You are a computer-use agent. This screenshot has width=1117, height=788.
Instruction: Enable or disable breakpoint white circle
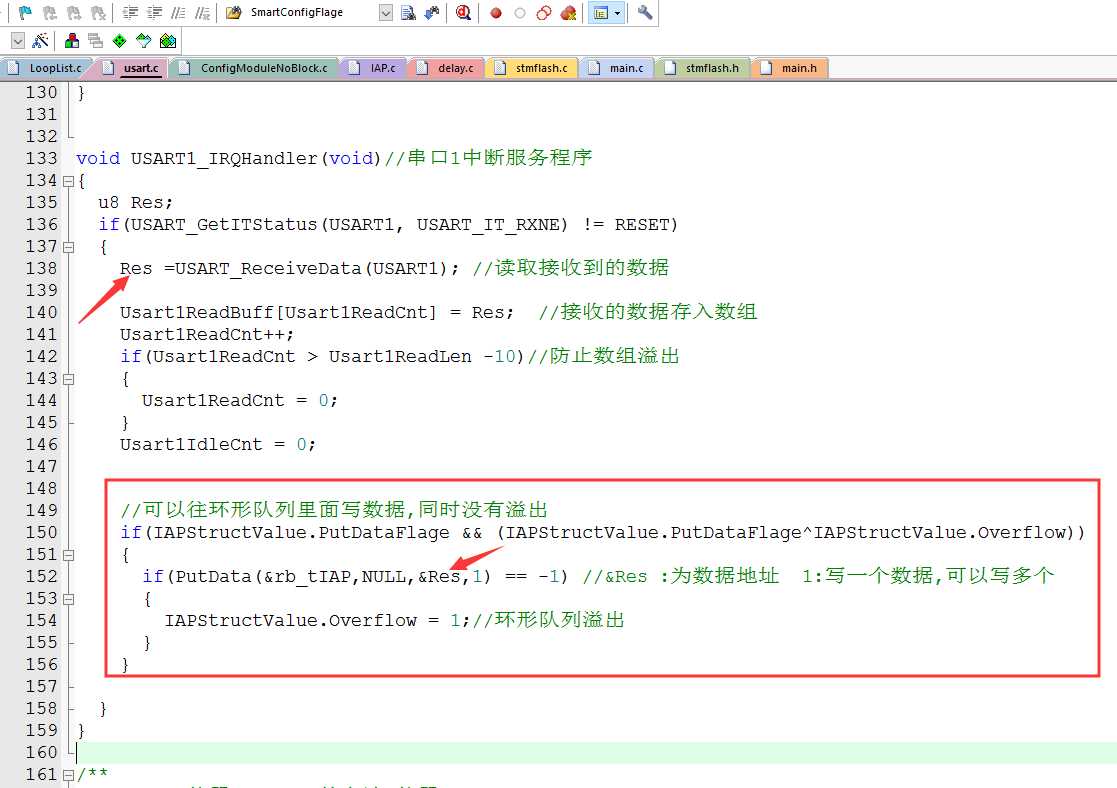(x=520, y=12)
